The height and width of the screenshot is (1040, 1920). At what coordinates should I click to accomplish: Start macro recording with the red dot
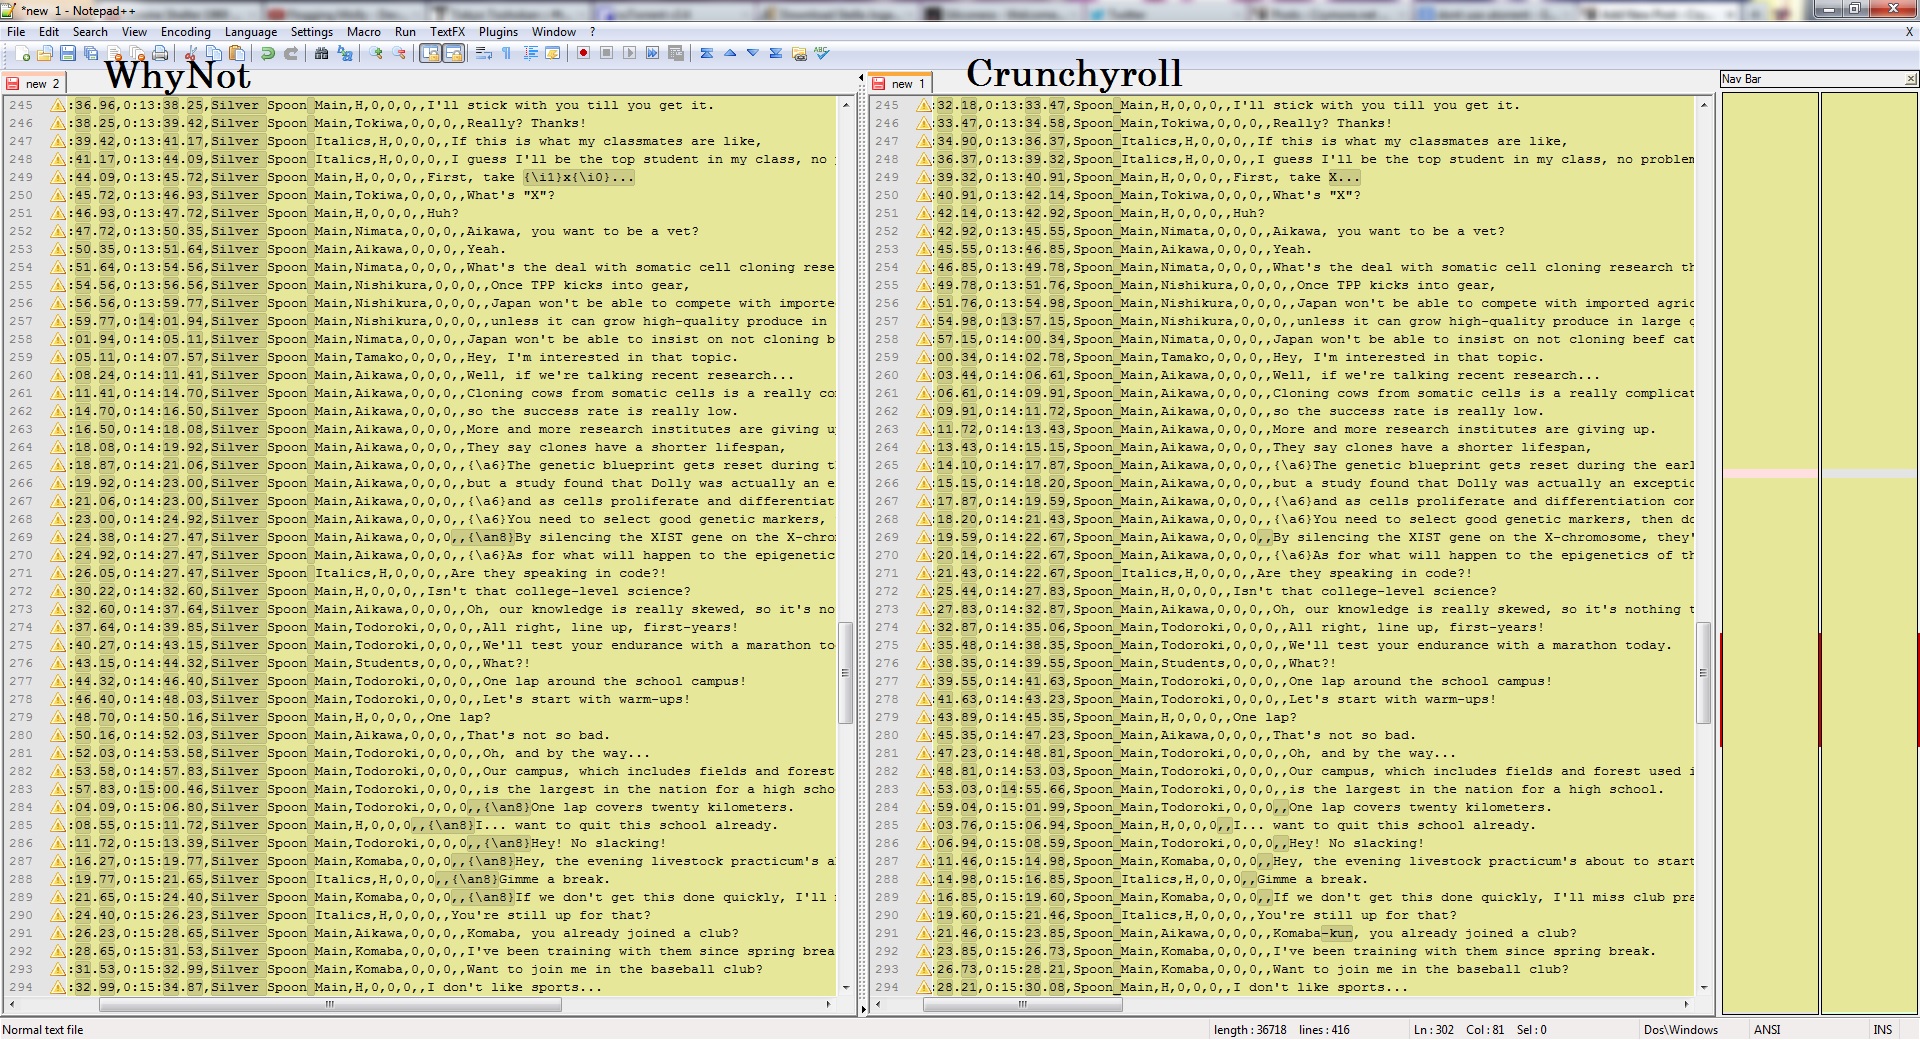pyautogui.click(x=583, y=53)
